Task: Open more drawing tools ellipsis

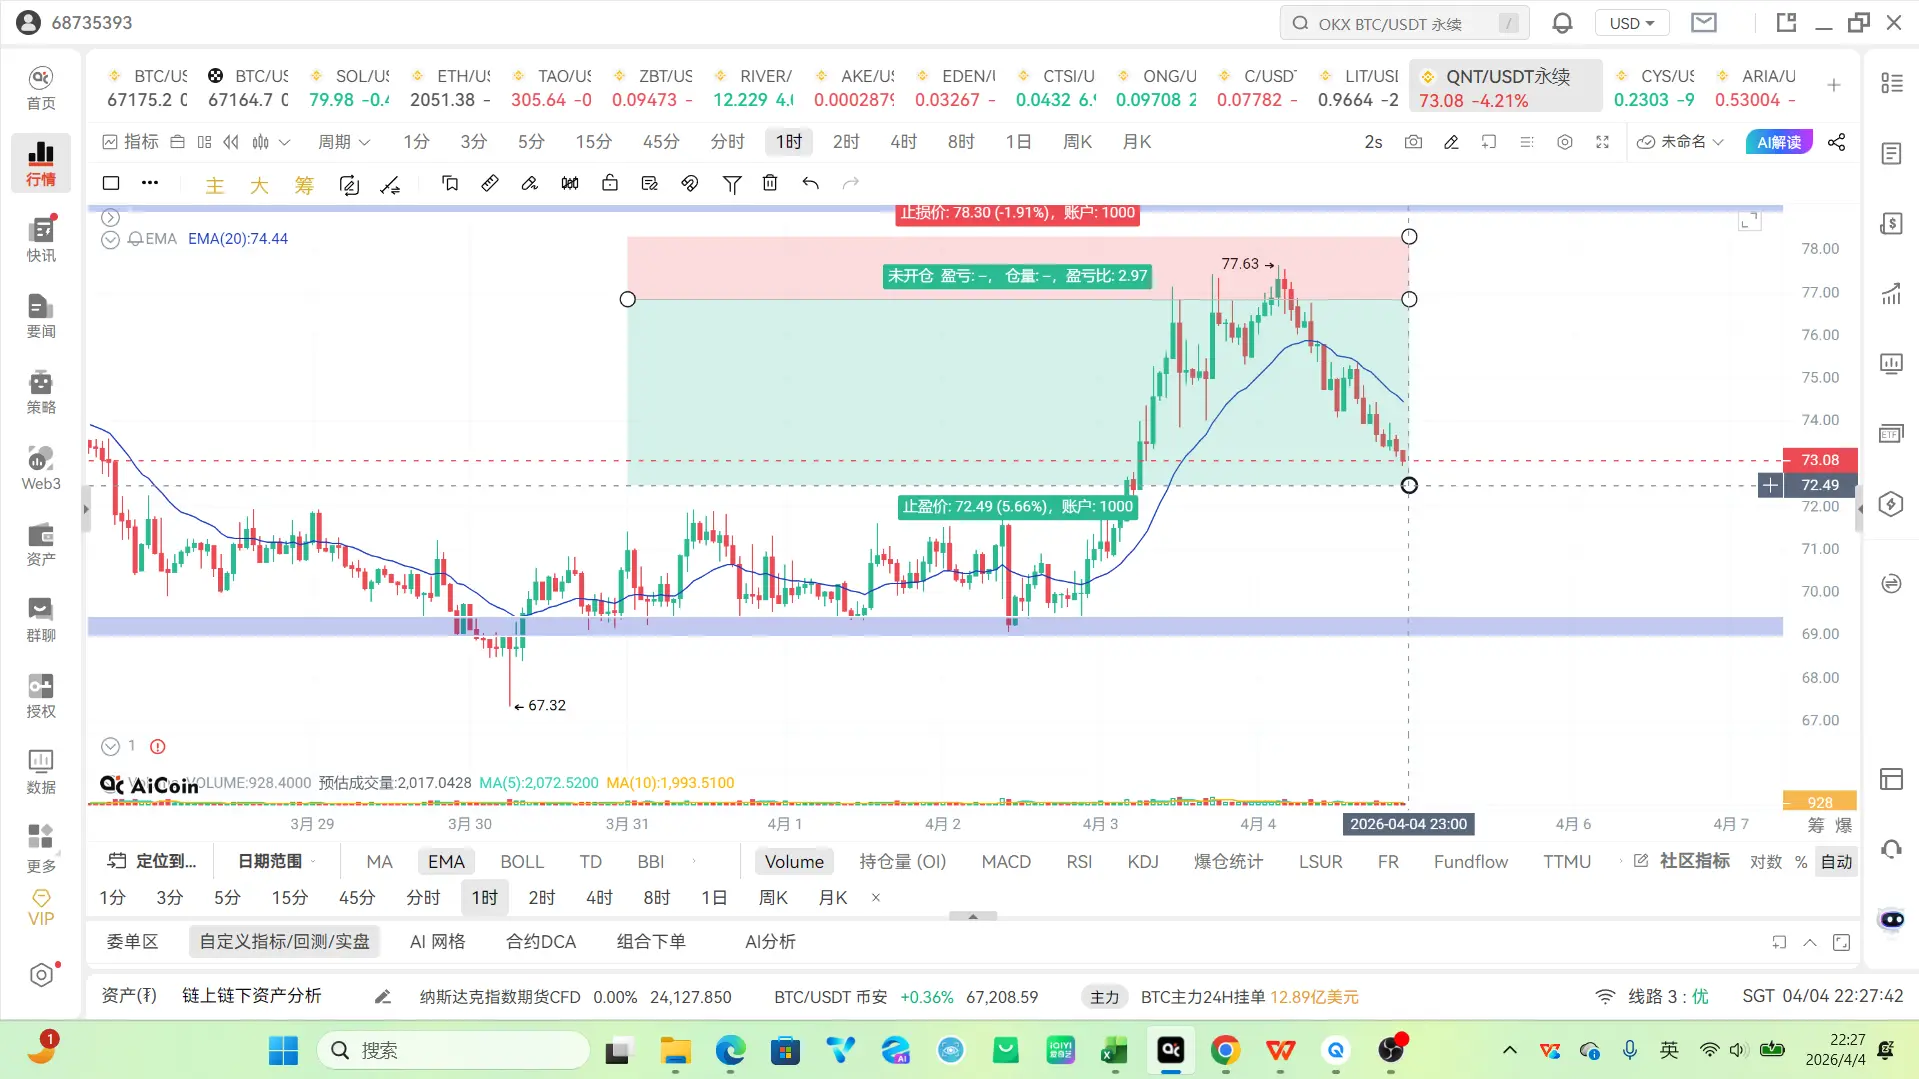Action: 150,183
